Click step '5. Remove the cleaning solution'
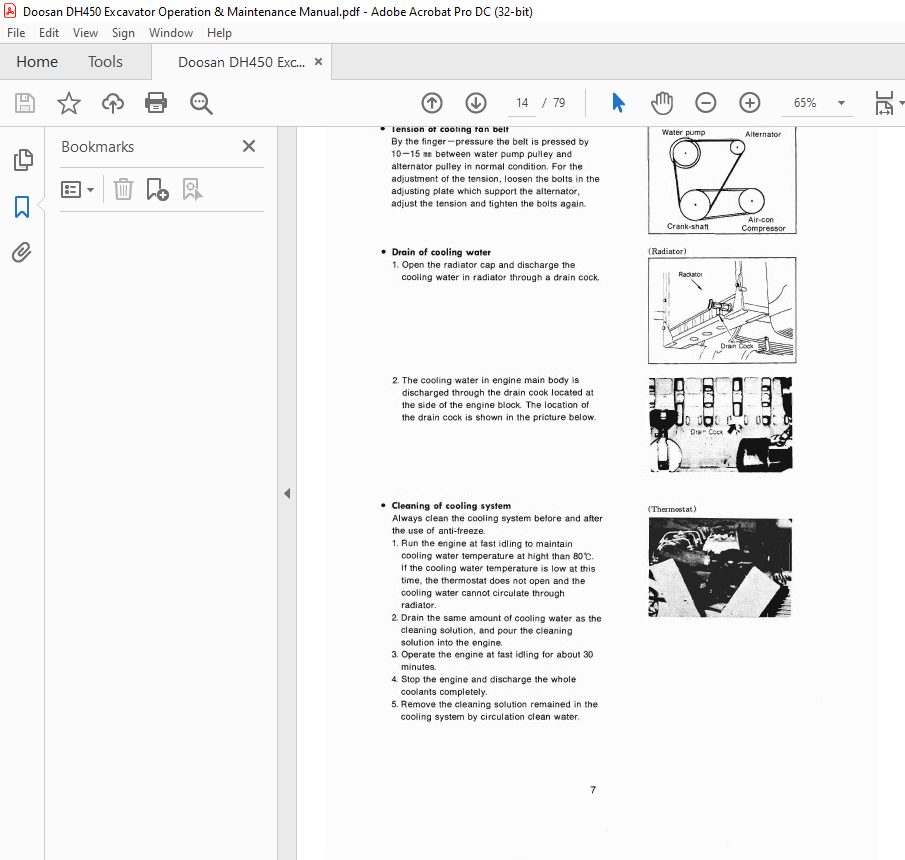The image size is (905, 860). point(495,711)
